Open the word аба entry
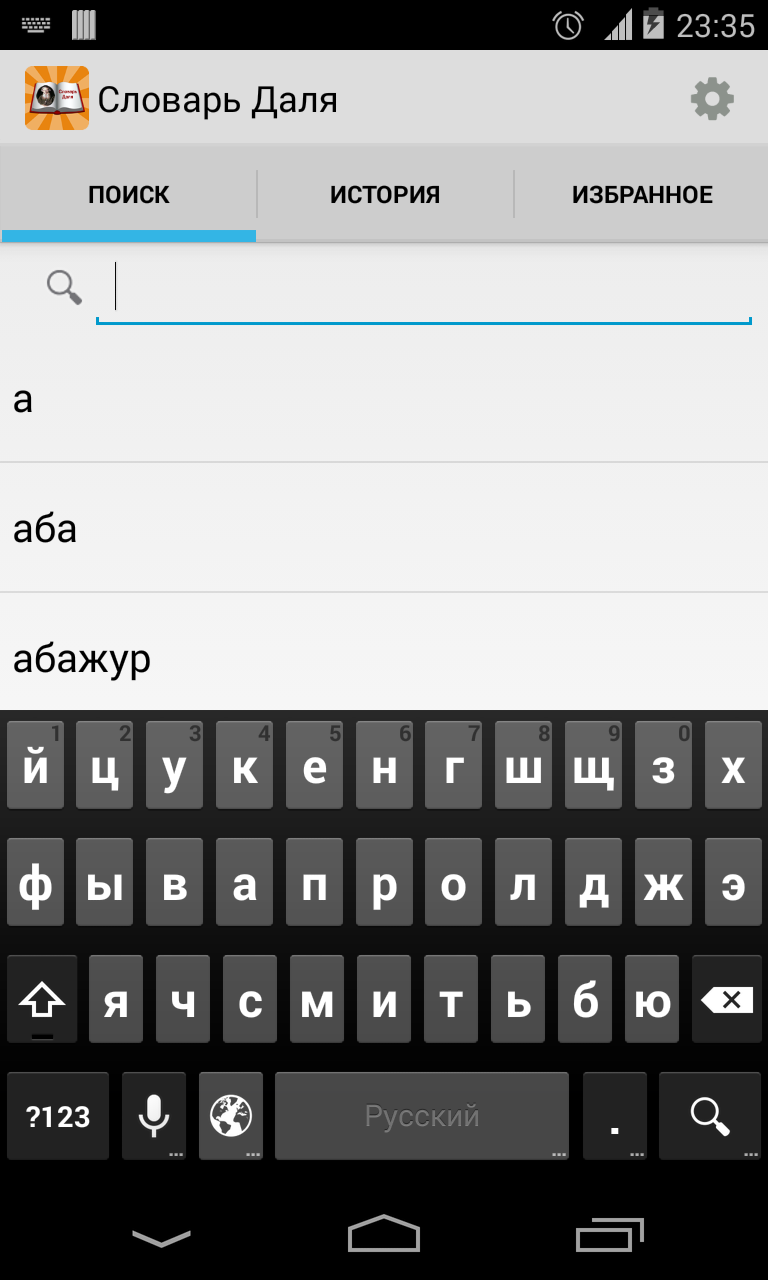 (x=384, y=527)
